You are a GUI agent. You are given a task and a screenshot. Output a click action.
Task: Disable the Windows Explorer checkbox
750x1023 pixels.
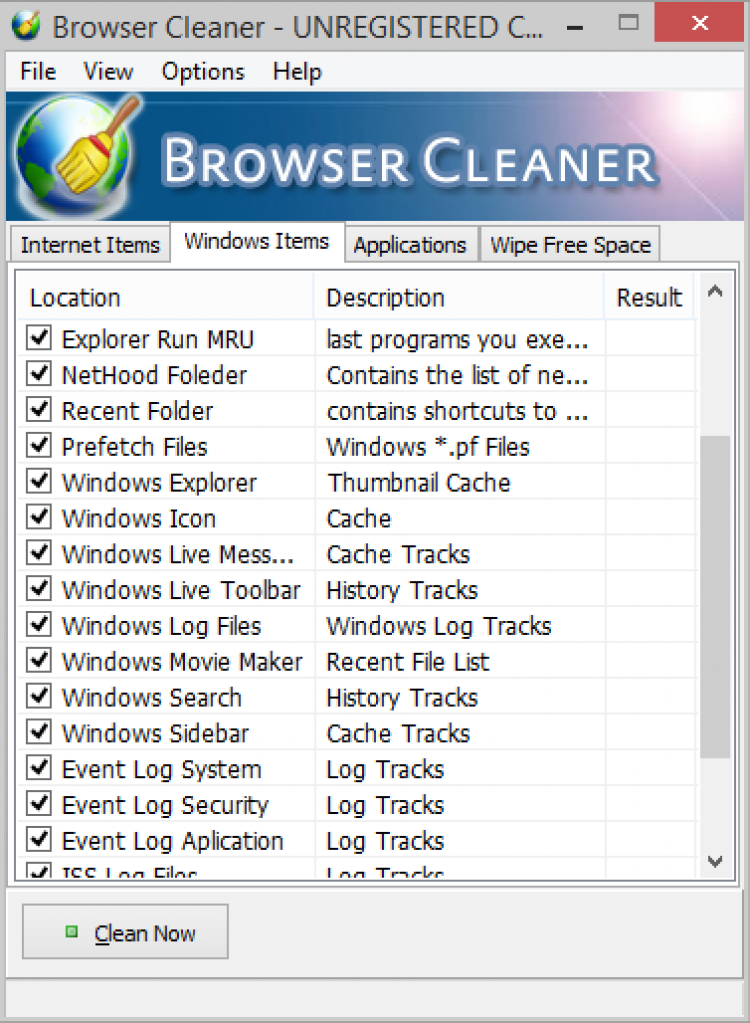(x=39, y=481)
